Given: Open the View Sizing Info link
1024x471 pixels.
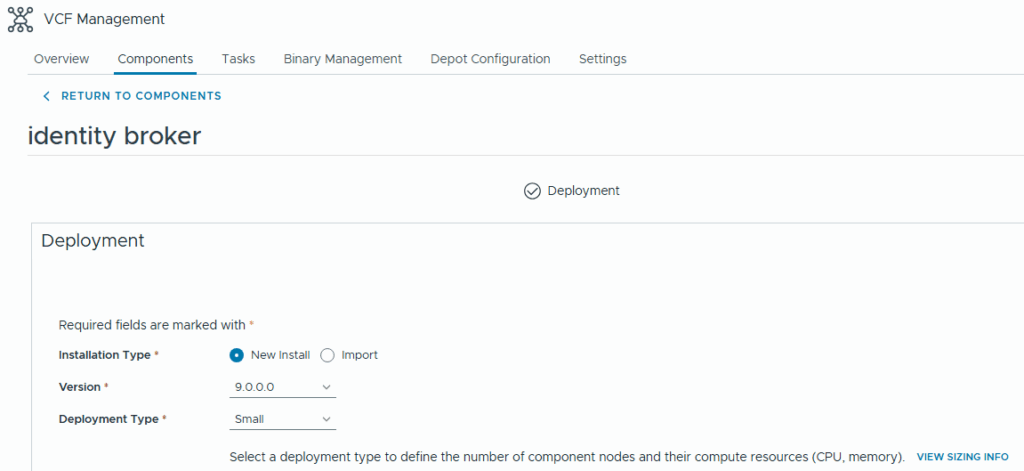Looking at the screenshot, I should pos(962,457).
